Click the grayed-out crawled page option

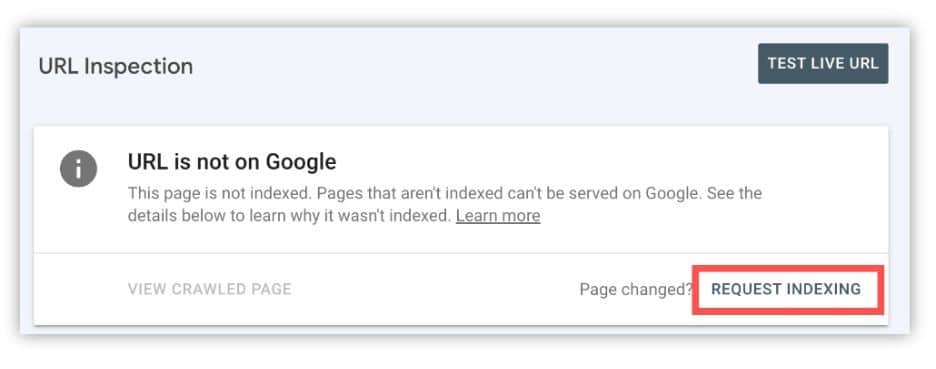pyautogui.click(x=210, y=290)
